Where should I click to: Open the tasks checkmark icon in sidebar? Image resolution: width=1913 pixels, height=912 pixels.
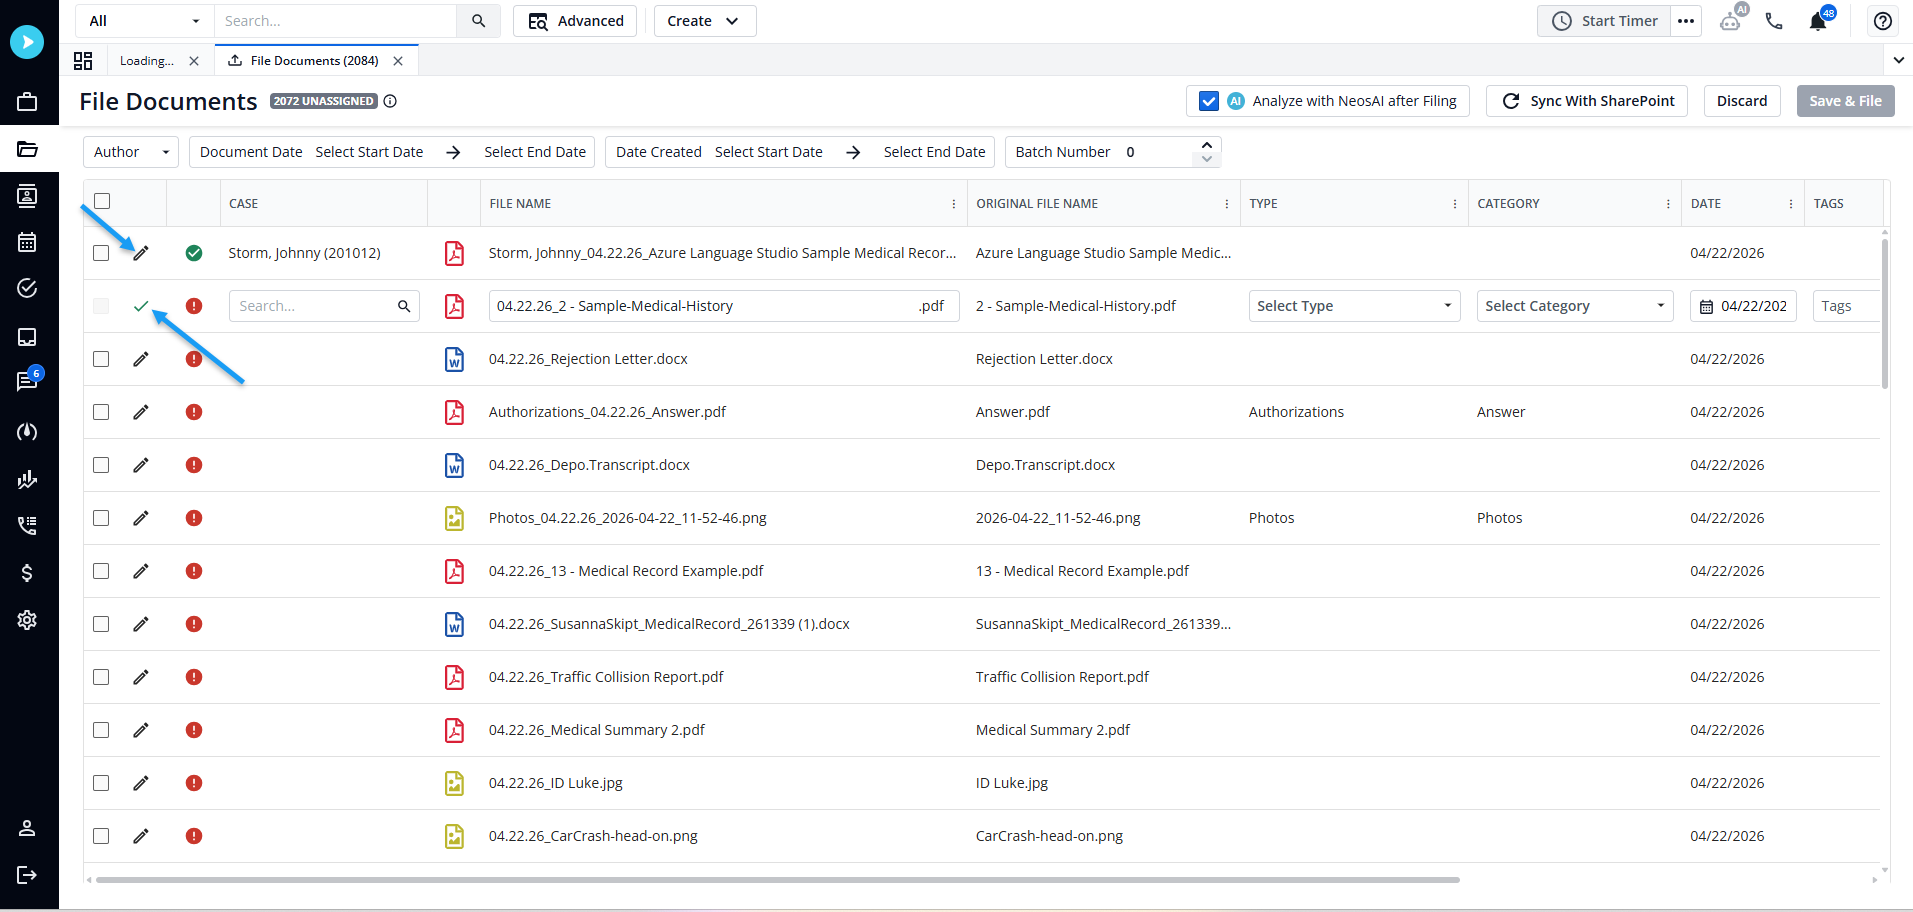click(x=27, y=288)
